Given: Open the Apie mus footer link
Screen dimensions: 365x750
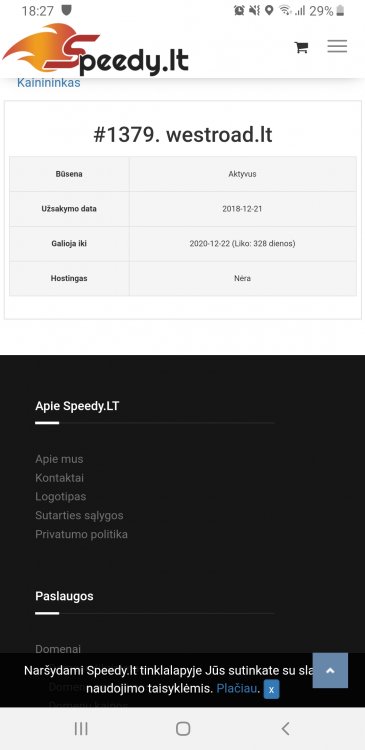Looking at the screenshot, I should (59, 459).
